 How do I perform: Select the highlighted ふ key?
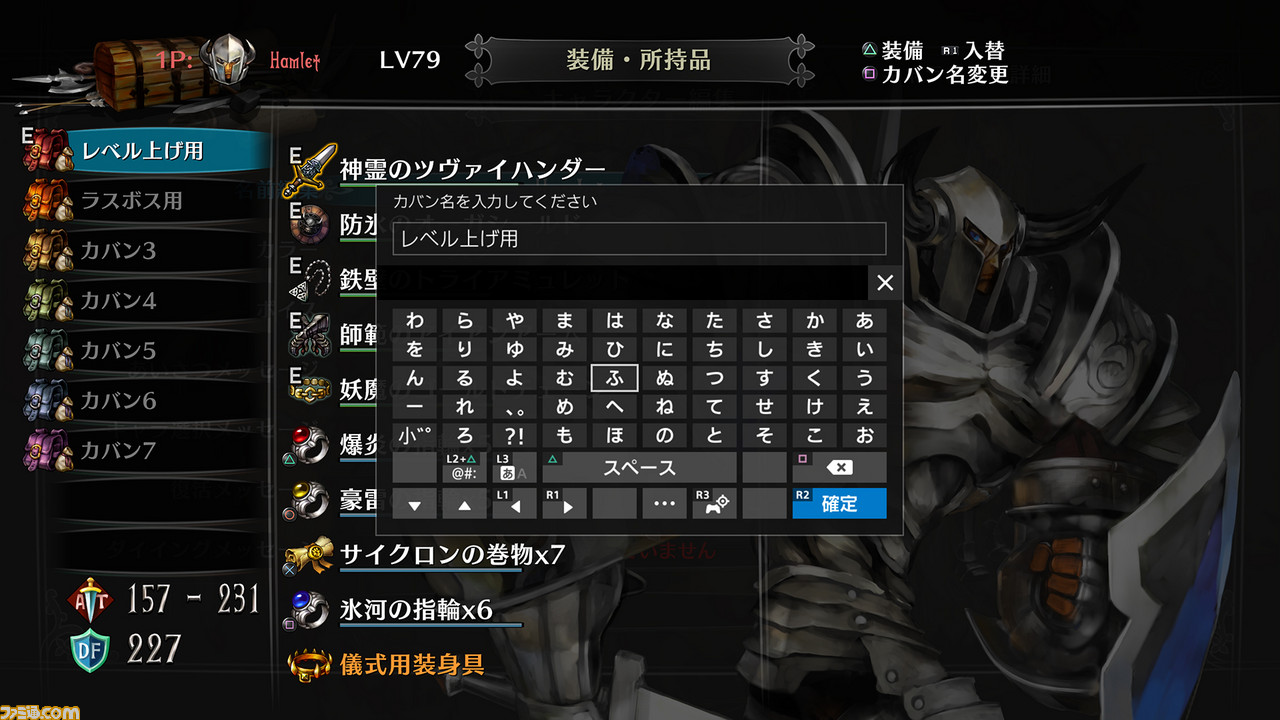[x=614, y=377]
